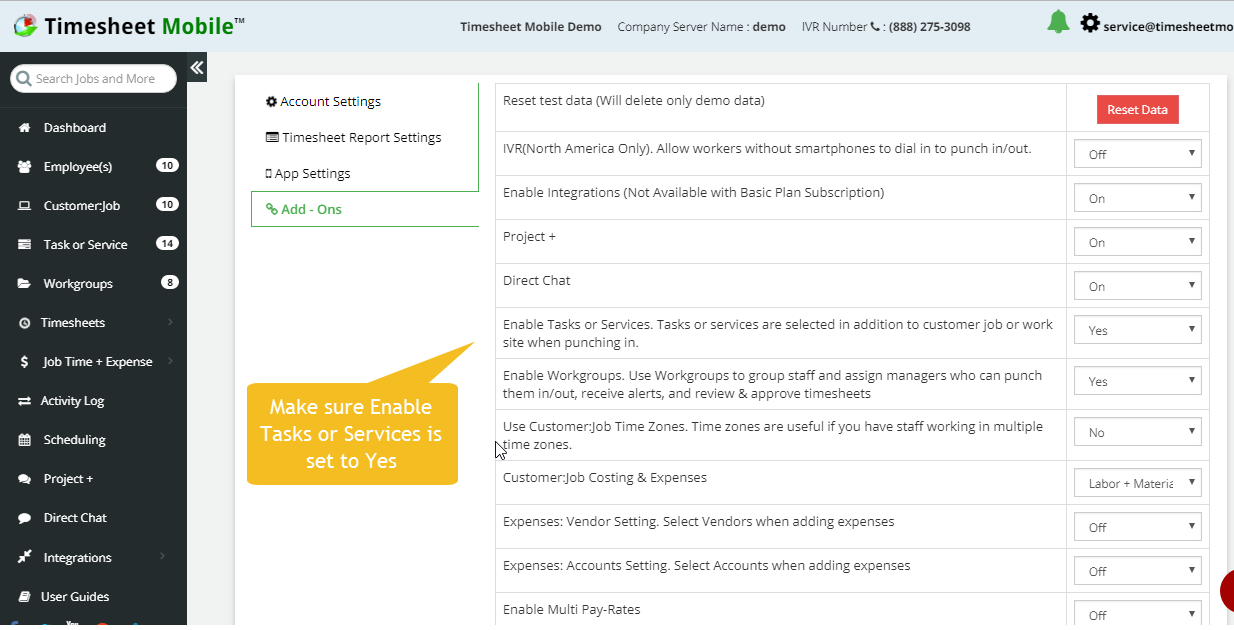Click the Task or Service badge 14

pos(167,244)
